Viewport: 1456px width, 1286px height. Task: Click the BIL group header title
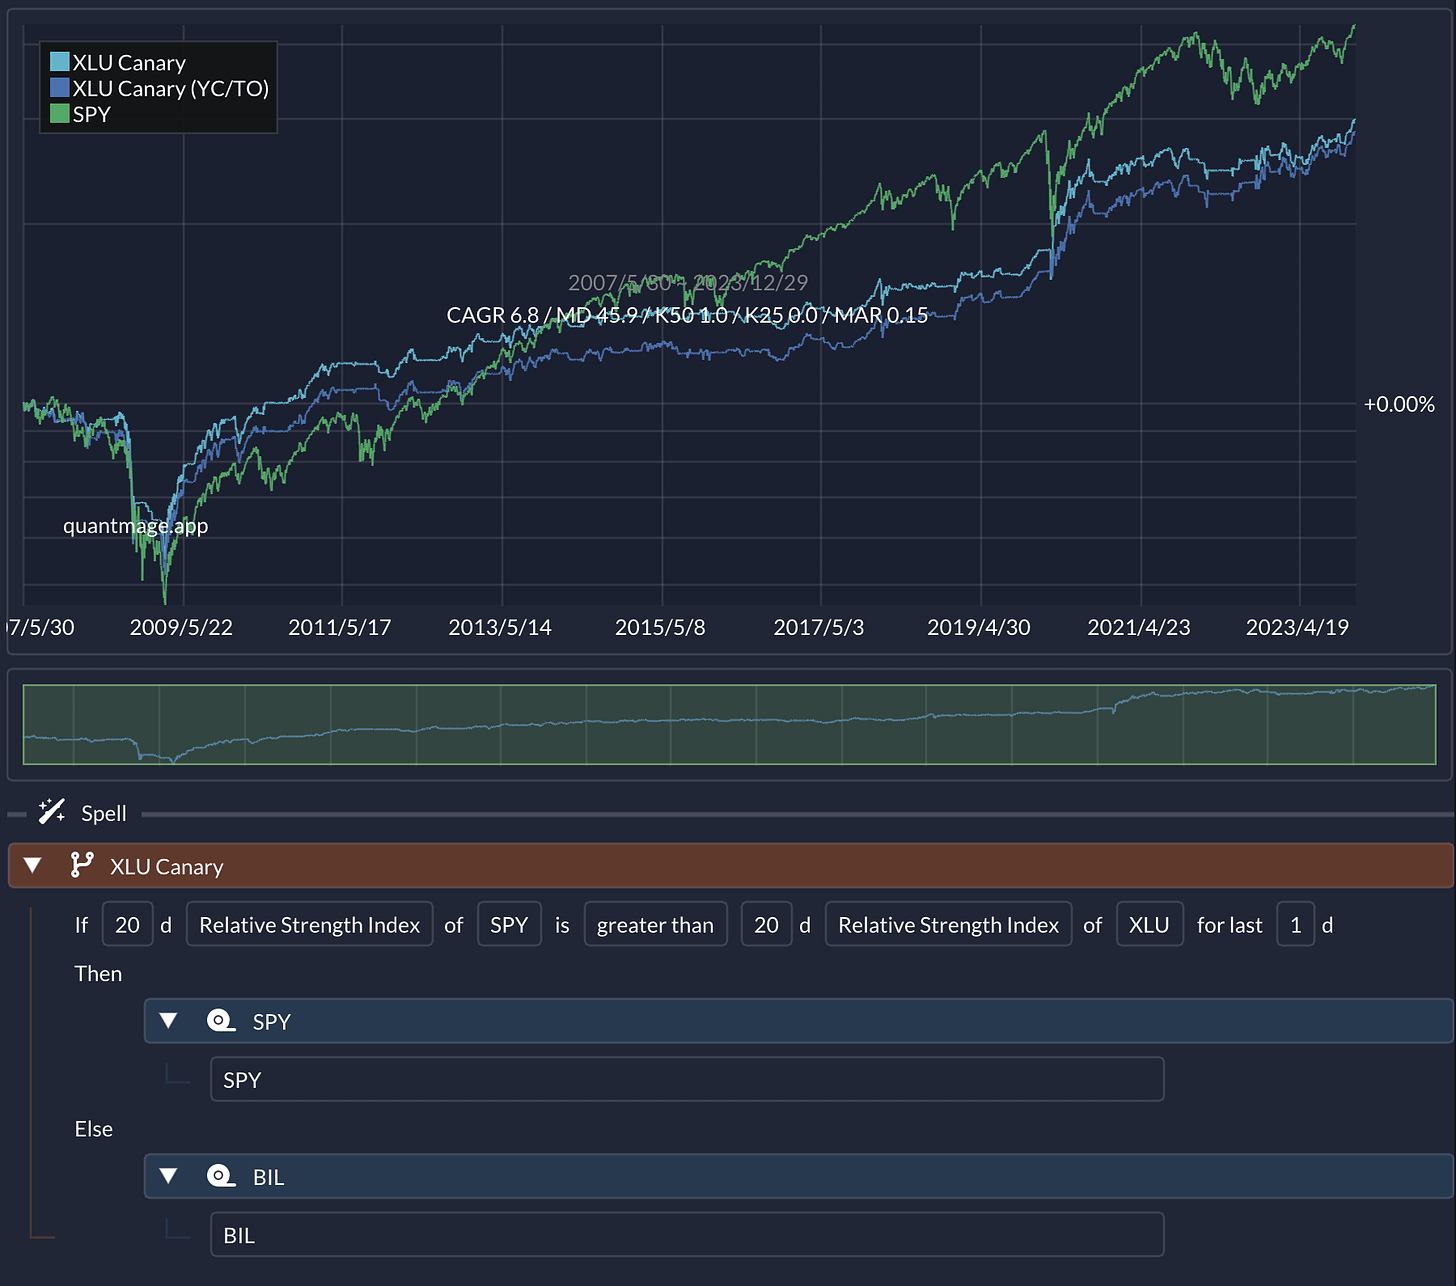(268, 1176)
